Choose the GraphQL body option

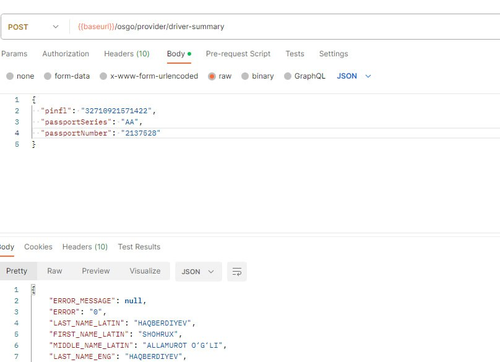pos(305,76)
